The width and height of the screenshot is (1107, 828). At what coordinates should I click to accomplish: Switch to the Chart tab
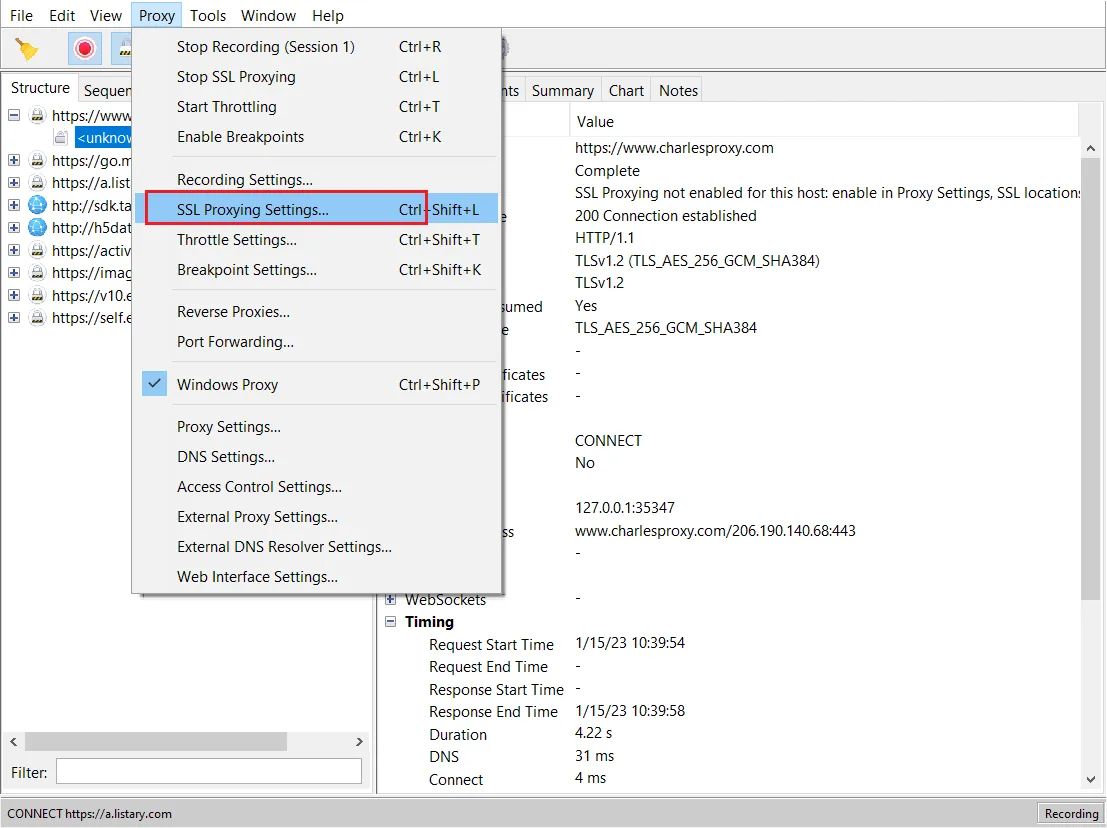coord(626,90)
